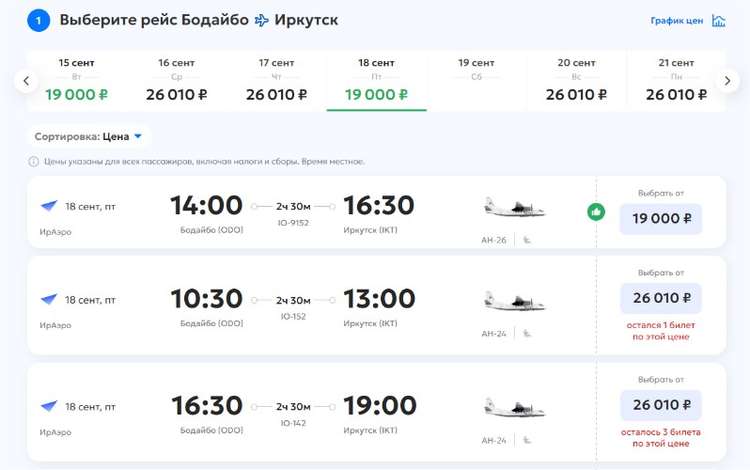Click IrAero logo on 14:00 flight

pos(49,206)
